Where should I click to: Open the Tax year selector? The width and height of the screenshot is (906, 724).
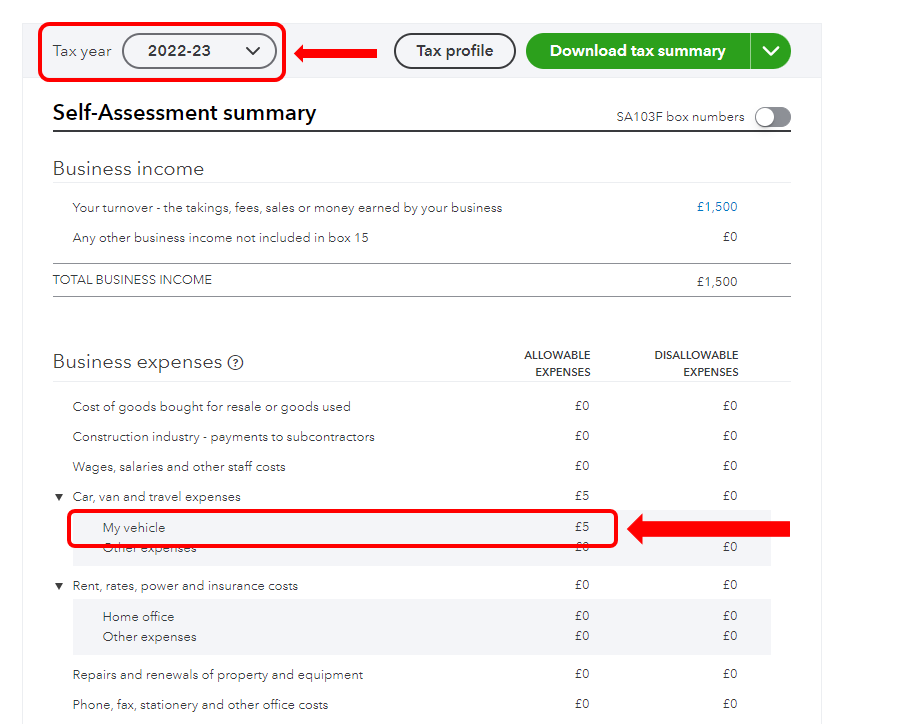(200, 50)
